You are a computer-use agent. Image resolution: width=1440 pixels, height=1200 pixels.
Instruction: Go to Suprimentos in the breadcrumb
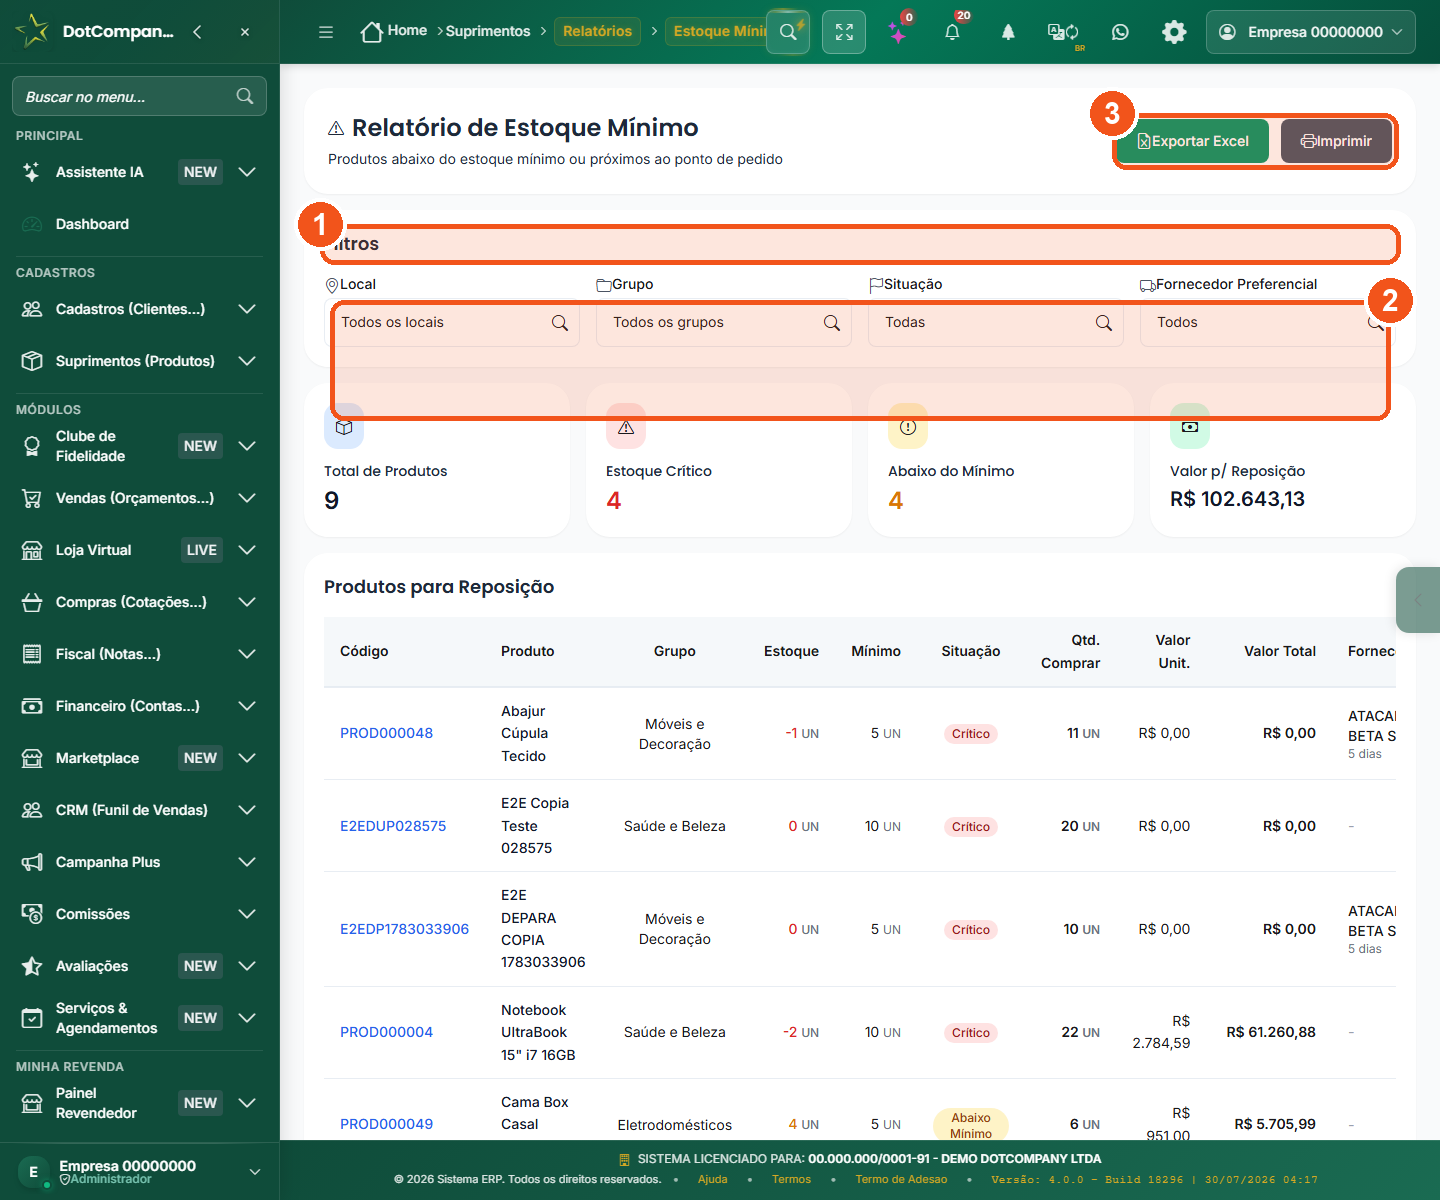click(488, 31)
